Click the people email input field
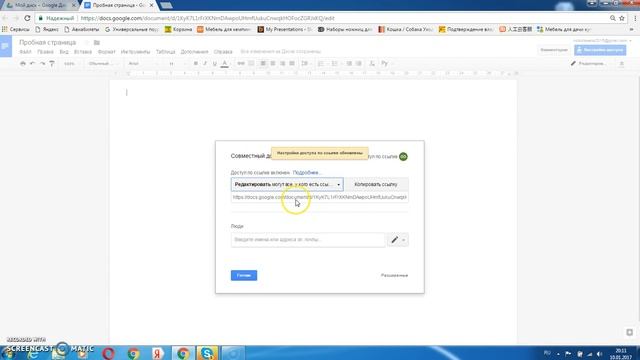The width and height of the screenshot is (640, 360). point(308,240)
